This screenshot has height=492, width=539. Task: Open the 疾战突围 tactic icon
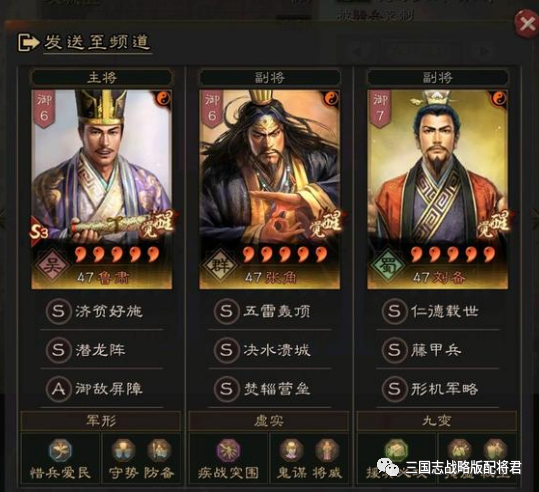pyautogui.click(x=228, y=450)
